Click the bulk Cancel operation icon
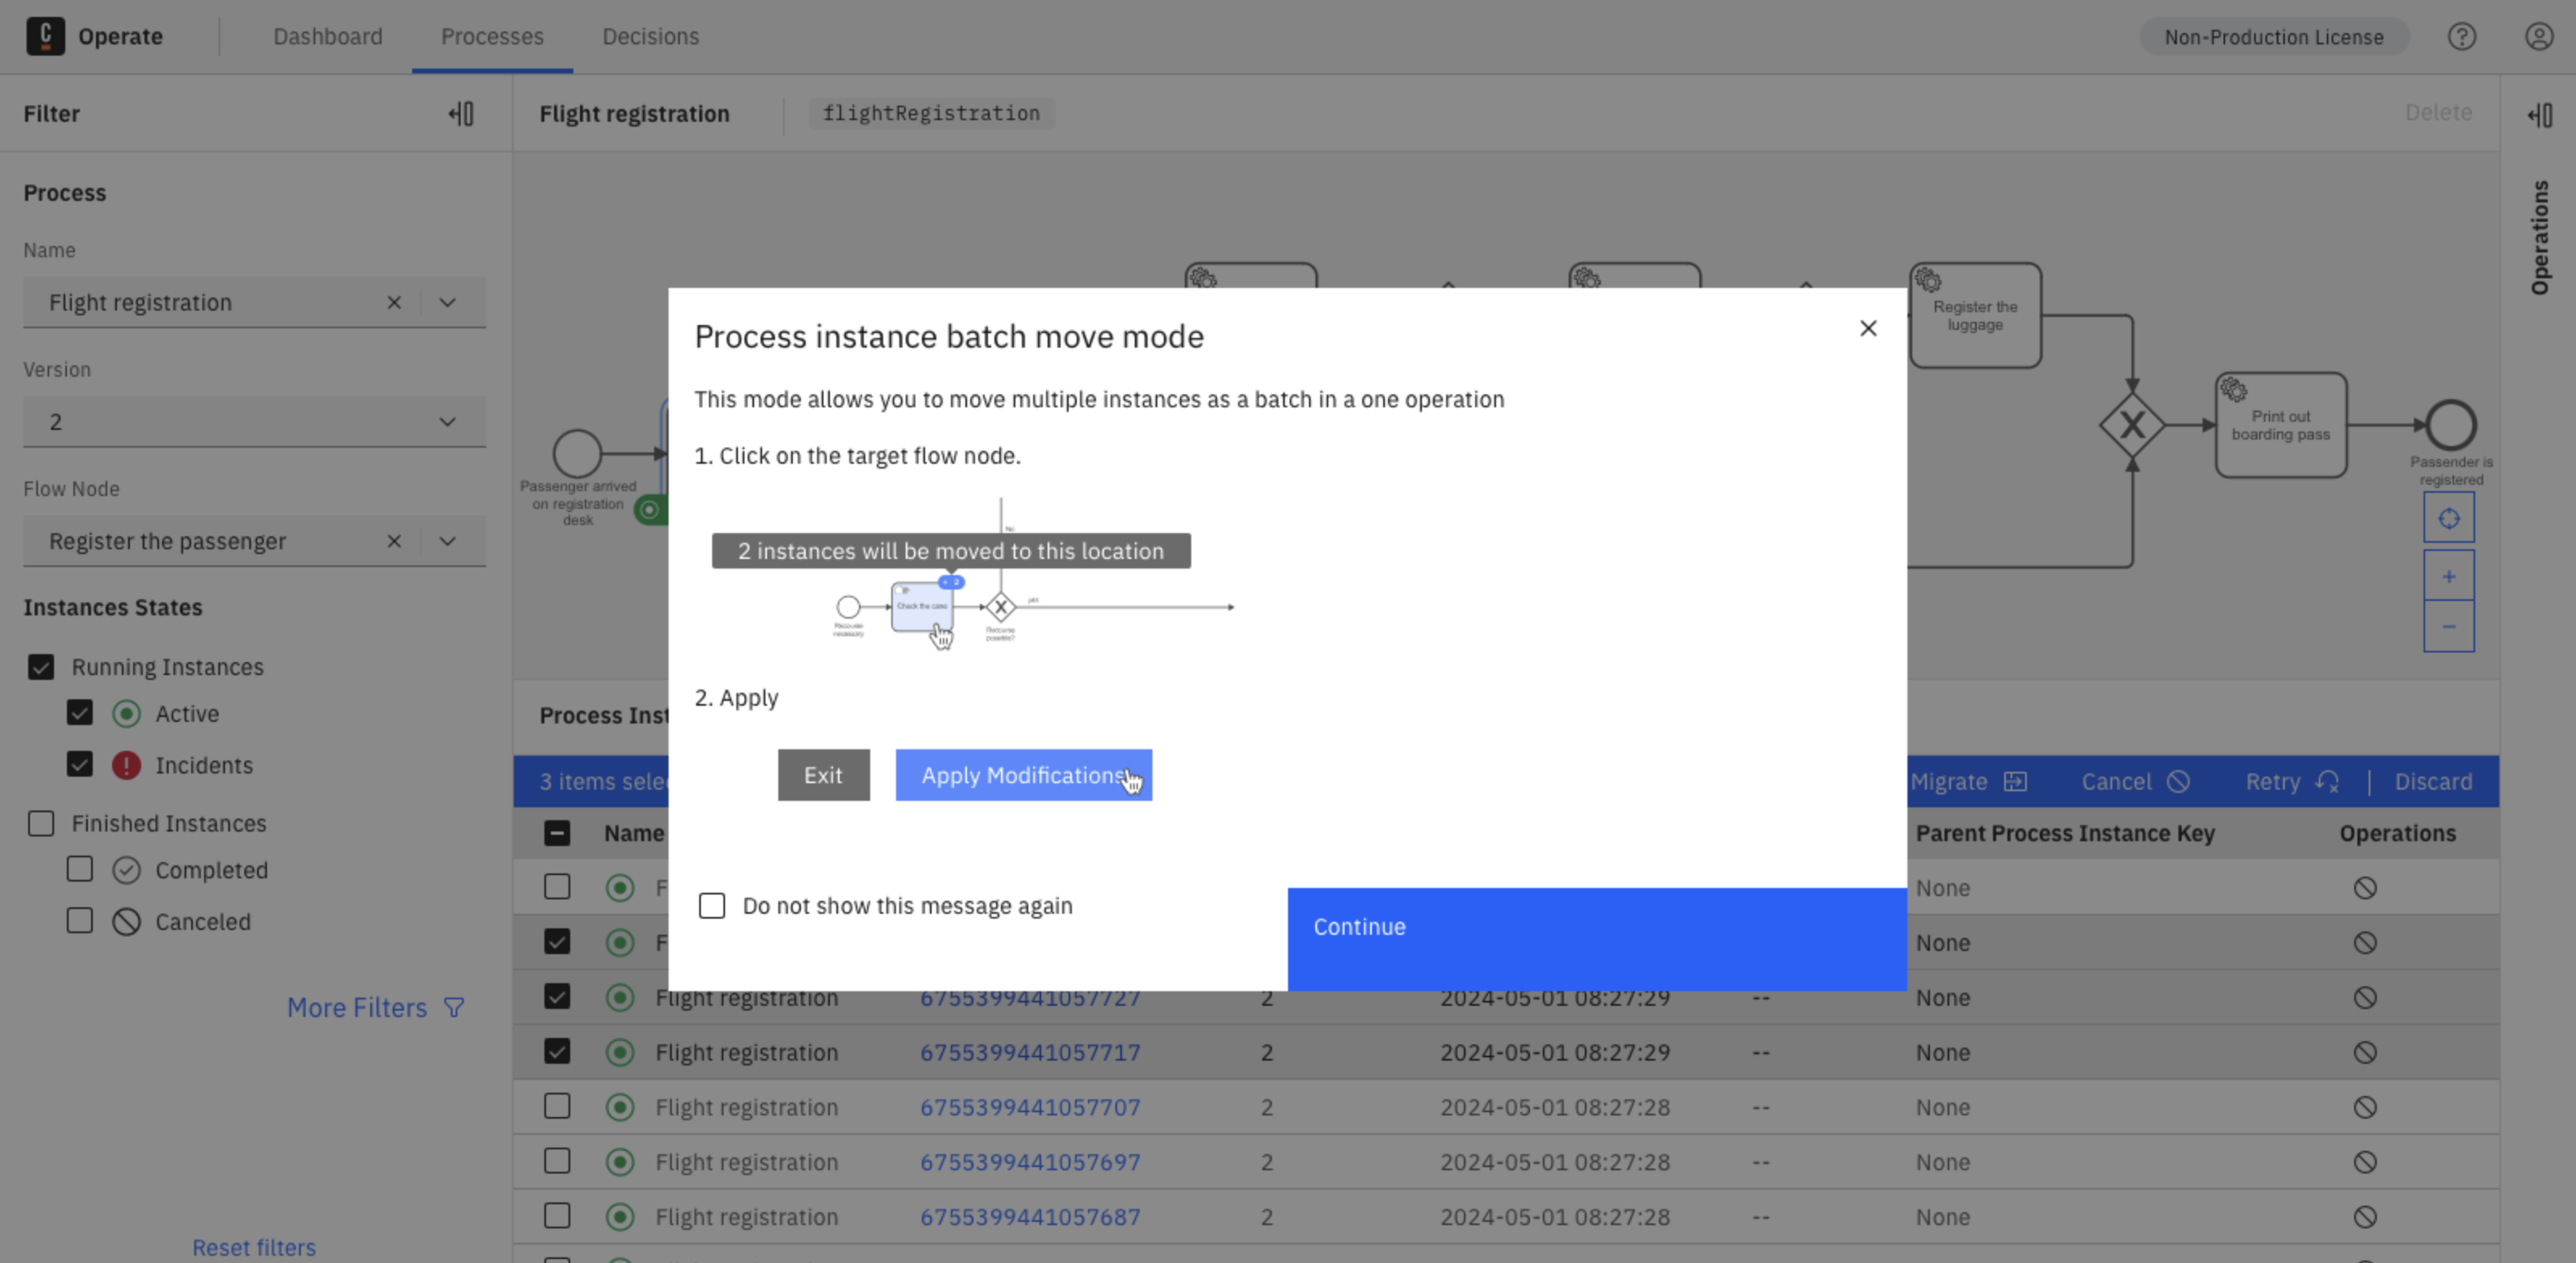This screenshot has width=2576, height=1263. [x=2180, y=781]
